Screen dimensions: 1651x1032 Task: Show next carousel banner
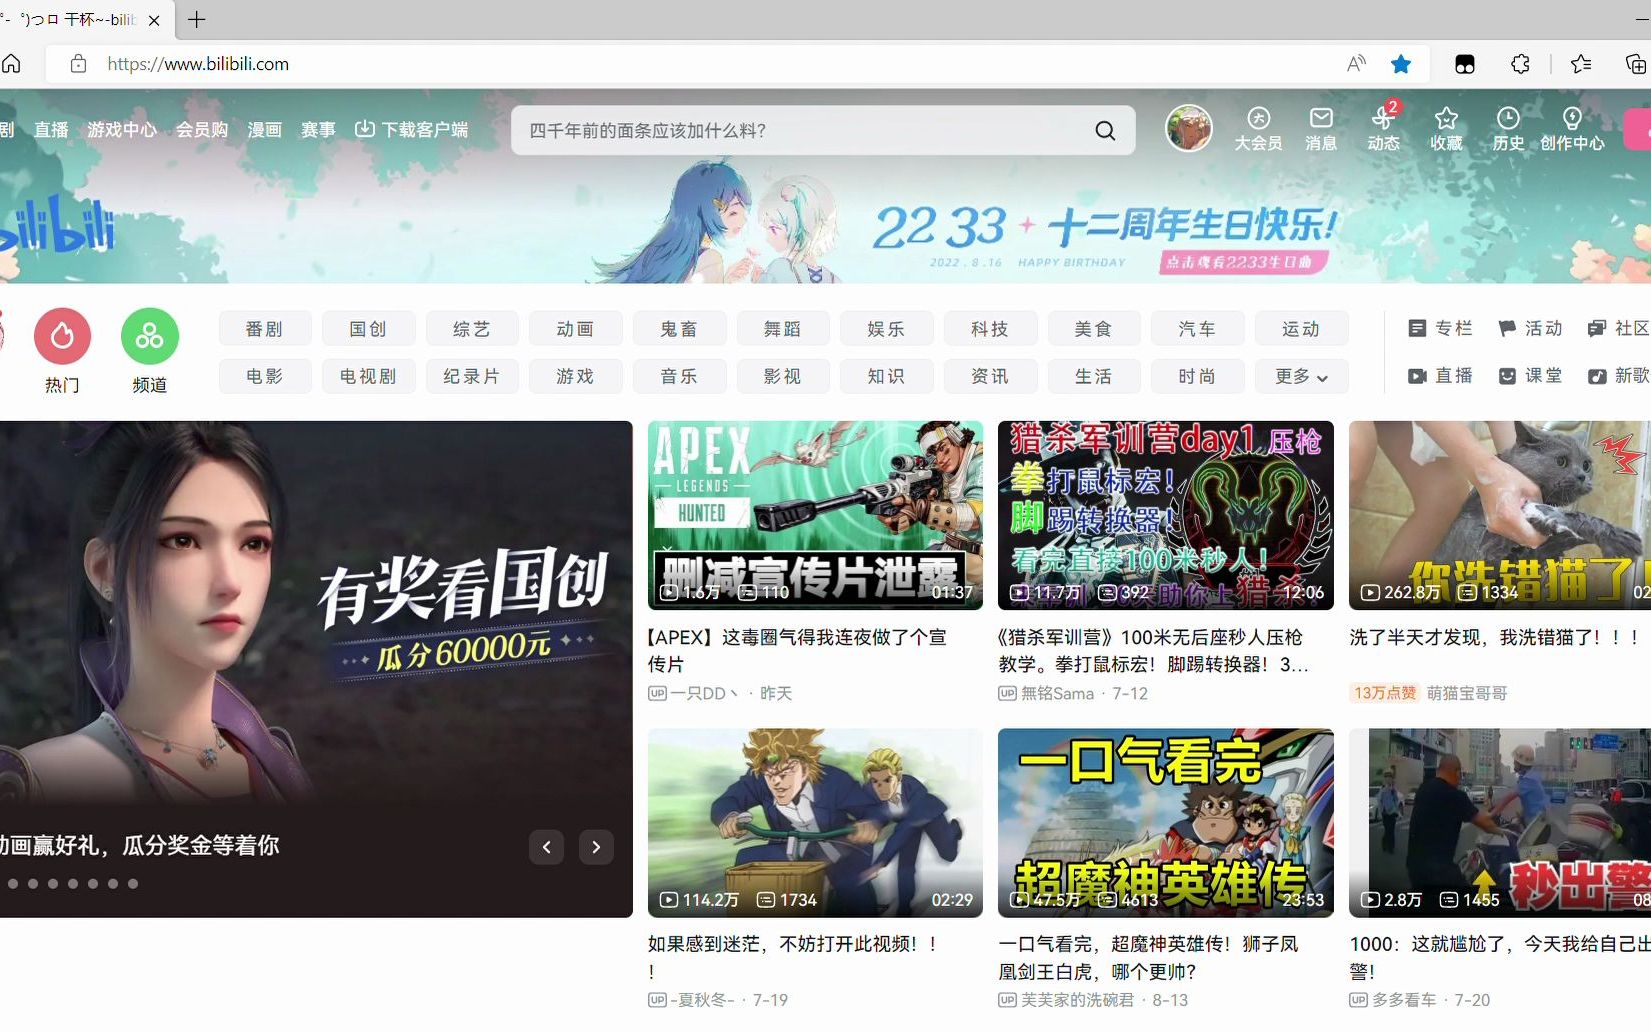(596, 847)
